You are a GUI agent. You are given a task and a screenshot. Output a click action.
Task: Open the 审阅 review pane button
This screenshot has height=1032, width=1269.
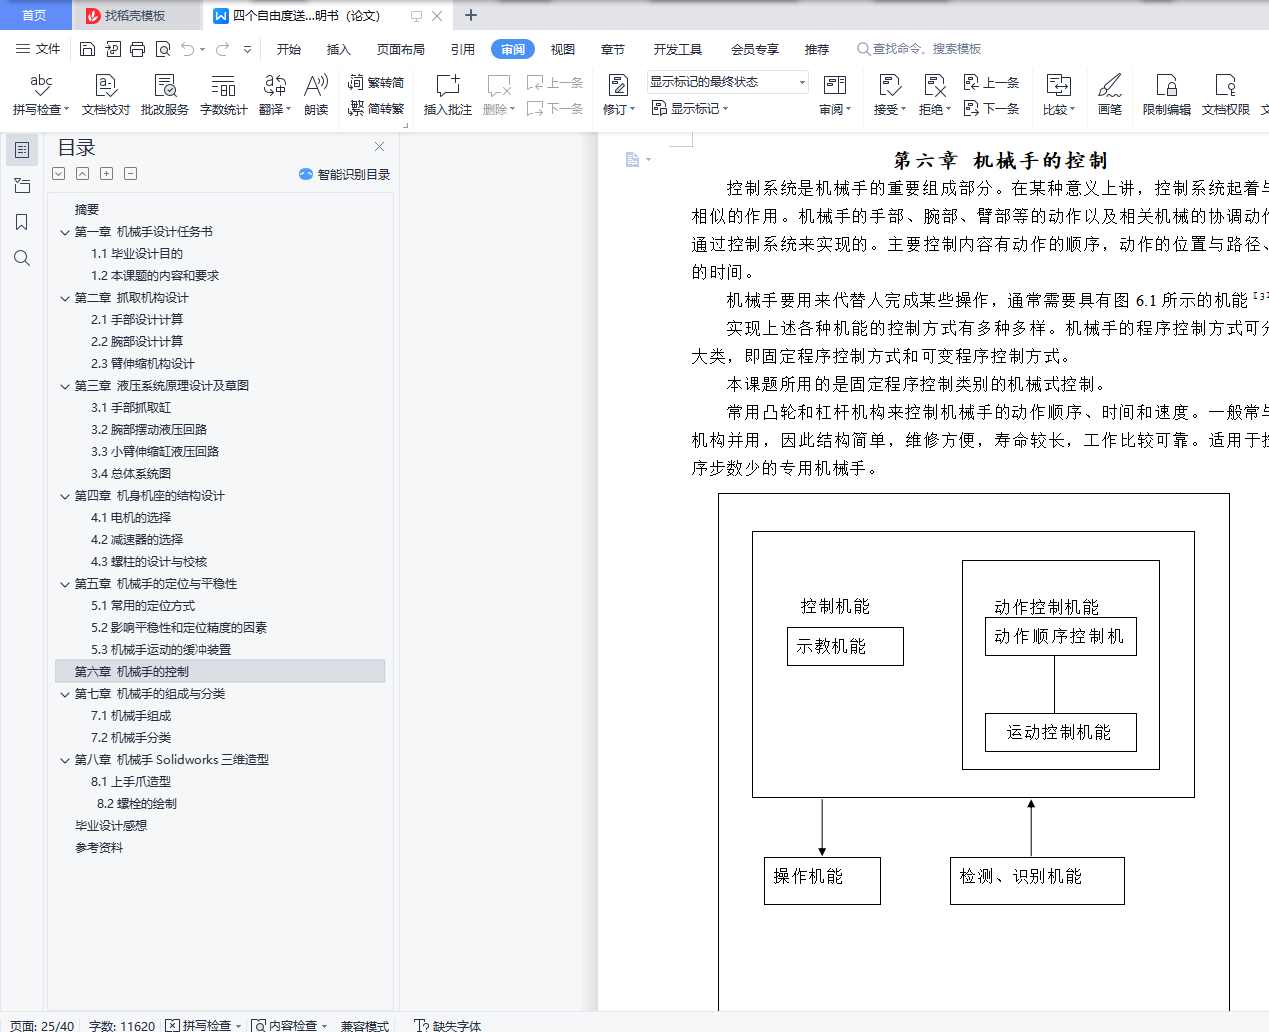pyautogui.click(x=835, y=95)
